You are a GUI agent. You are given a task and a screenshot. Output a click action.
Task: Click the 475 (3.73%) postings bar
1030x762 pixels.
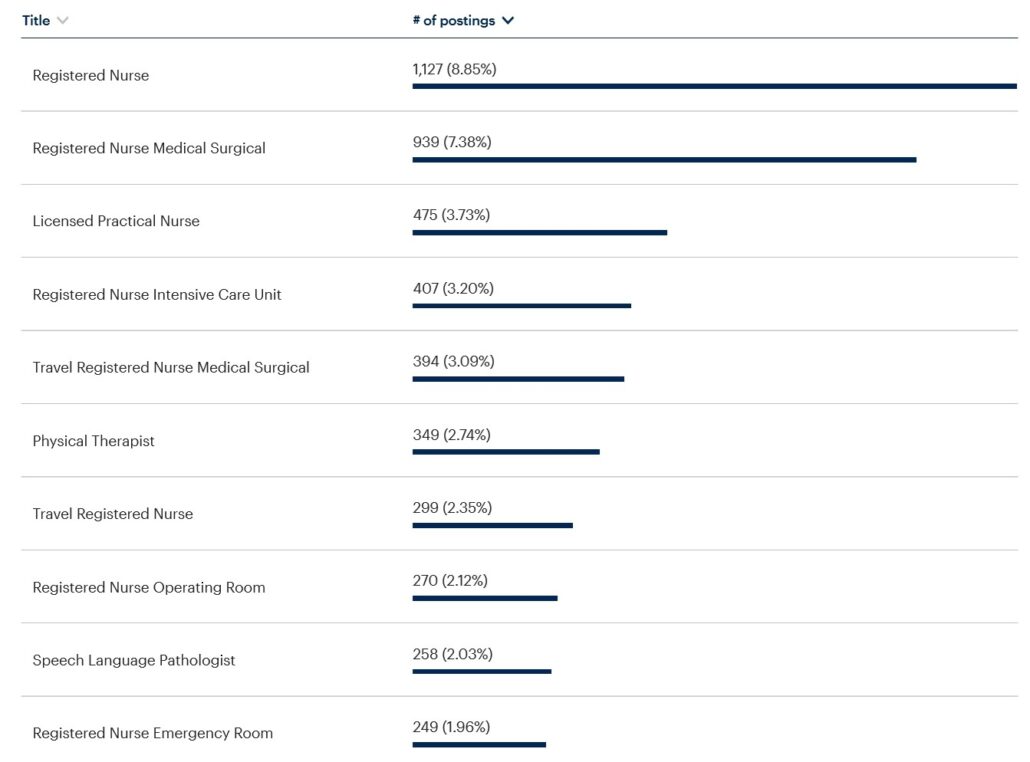539,232
